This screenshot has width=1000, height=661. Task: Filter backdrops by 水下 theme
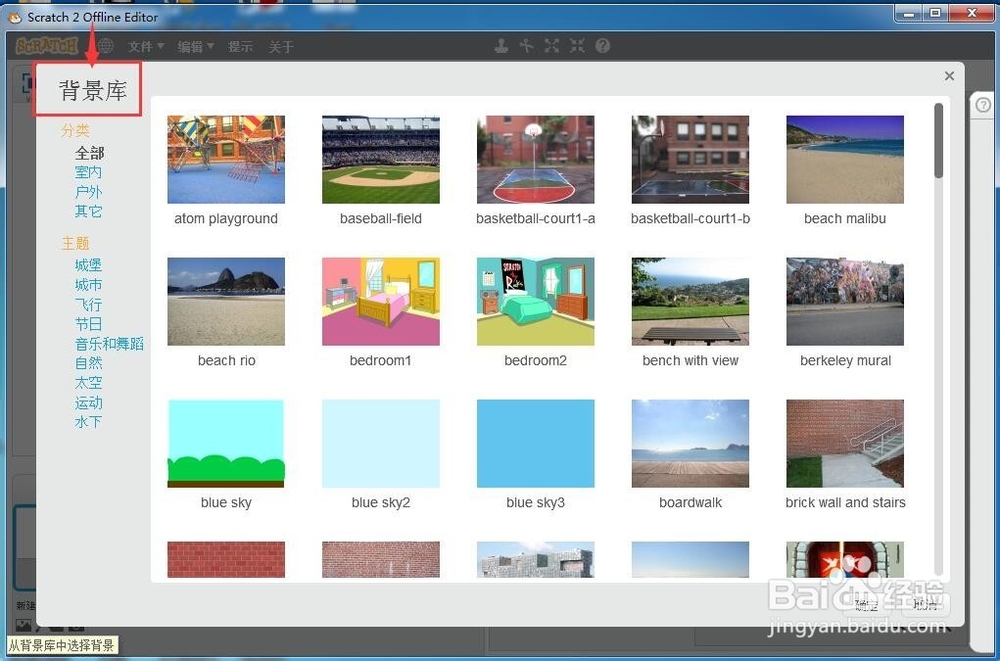[x=88, y=422]
